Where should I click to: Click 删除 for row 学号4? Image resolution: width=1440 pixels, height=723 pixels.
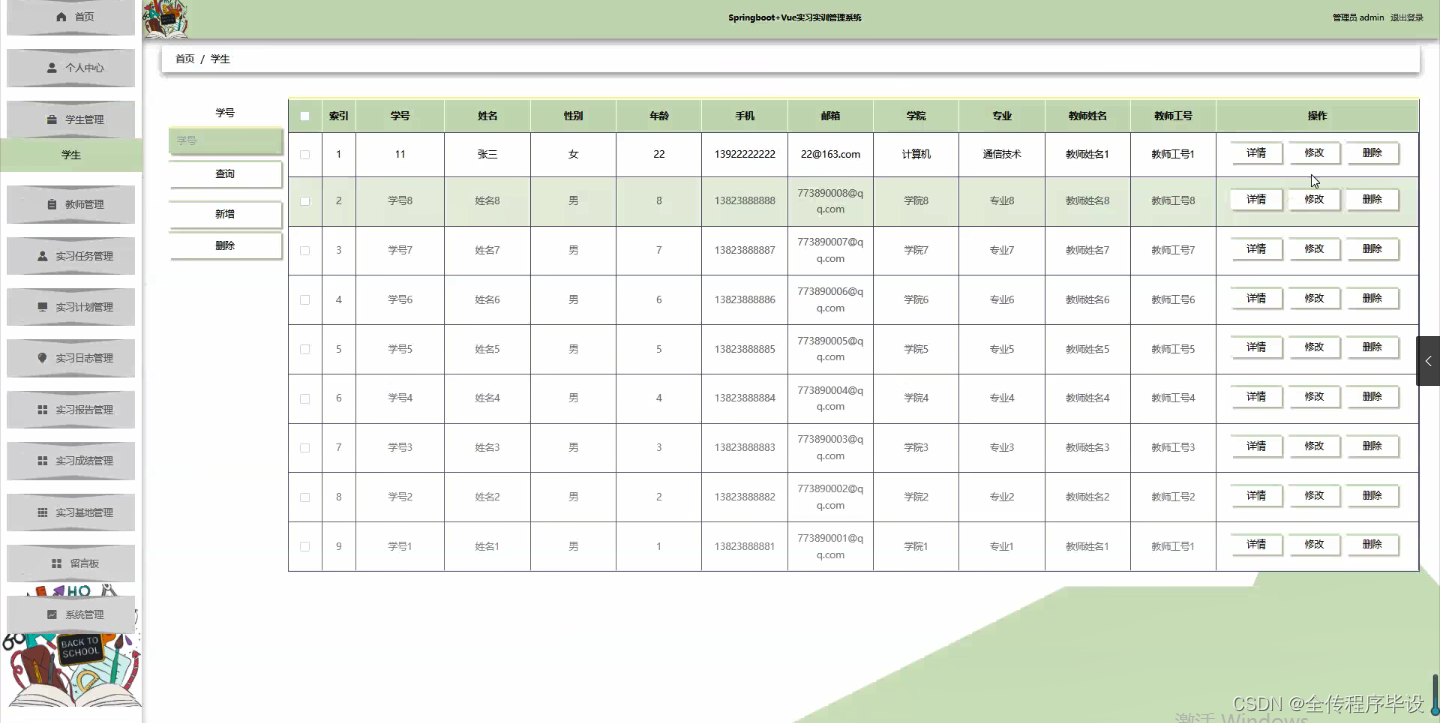pyautogui.click(x=1372, y=397)
